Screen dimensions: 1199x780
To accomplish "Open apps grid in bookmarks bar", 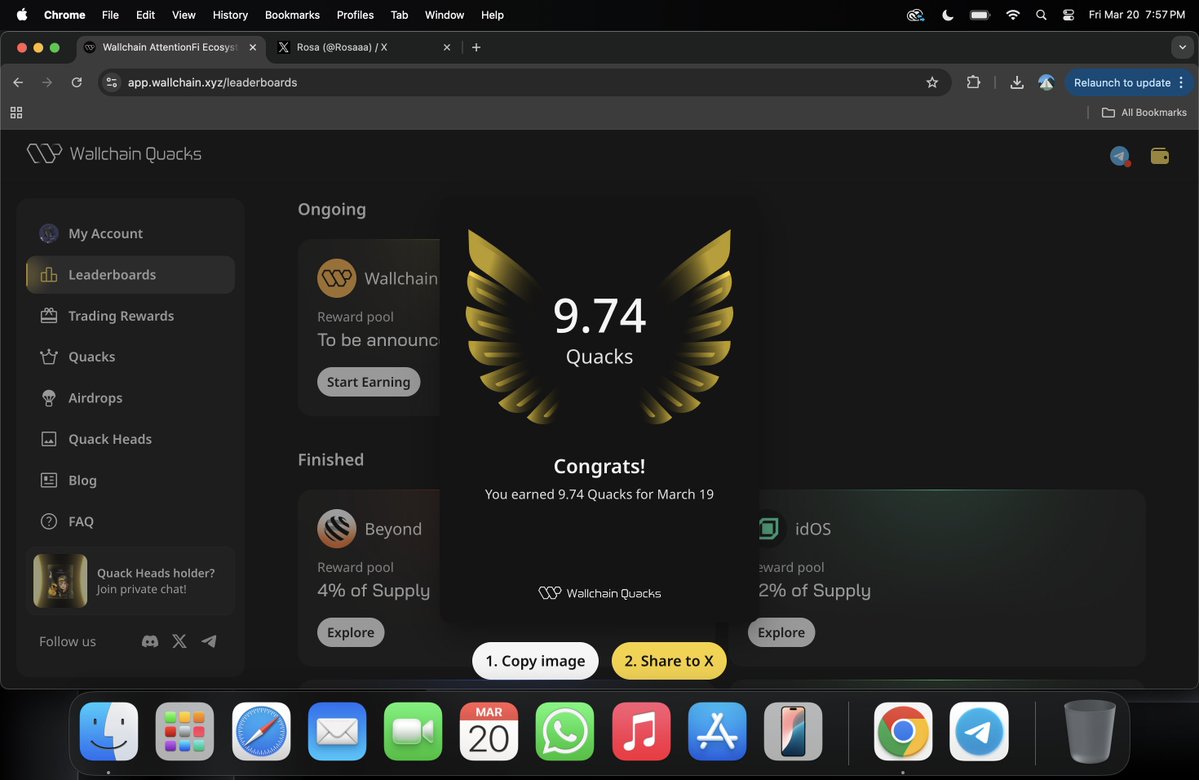I will tap(16, 112).
